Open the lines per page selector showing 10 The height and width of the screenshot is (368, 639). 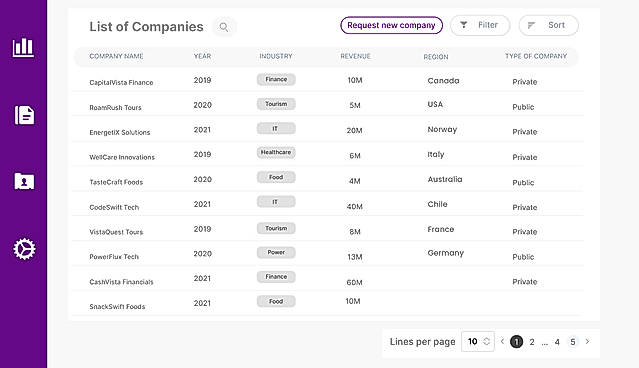(x=478, y=342)
